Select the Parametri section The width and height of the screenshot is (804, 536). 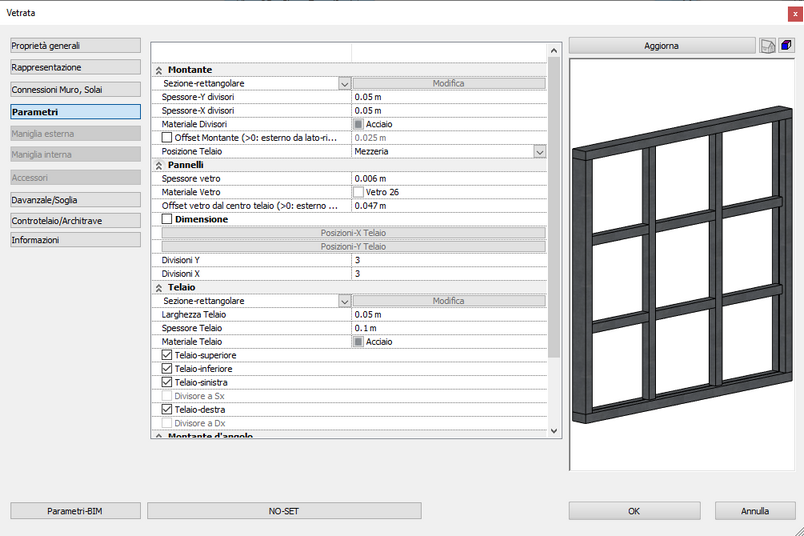(x=75, y=112)
